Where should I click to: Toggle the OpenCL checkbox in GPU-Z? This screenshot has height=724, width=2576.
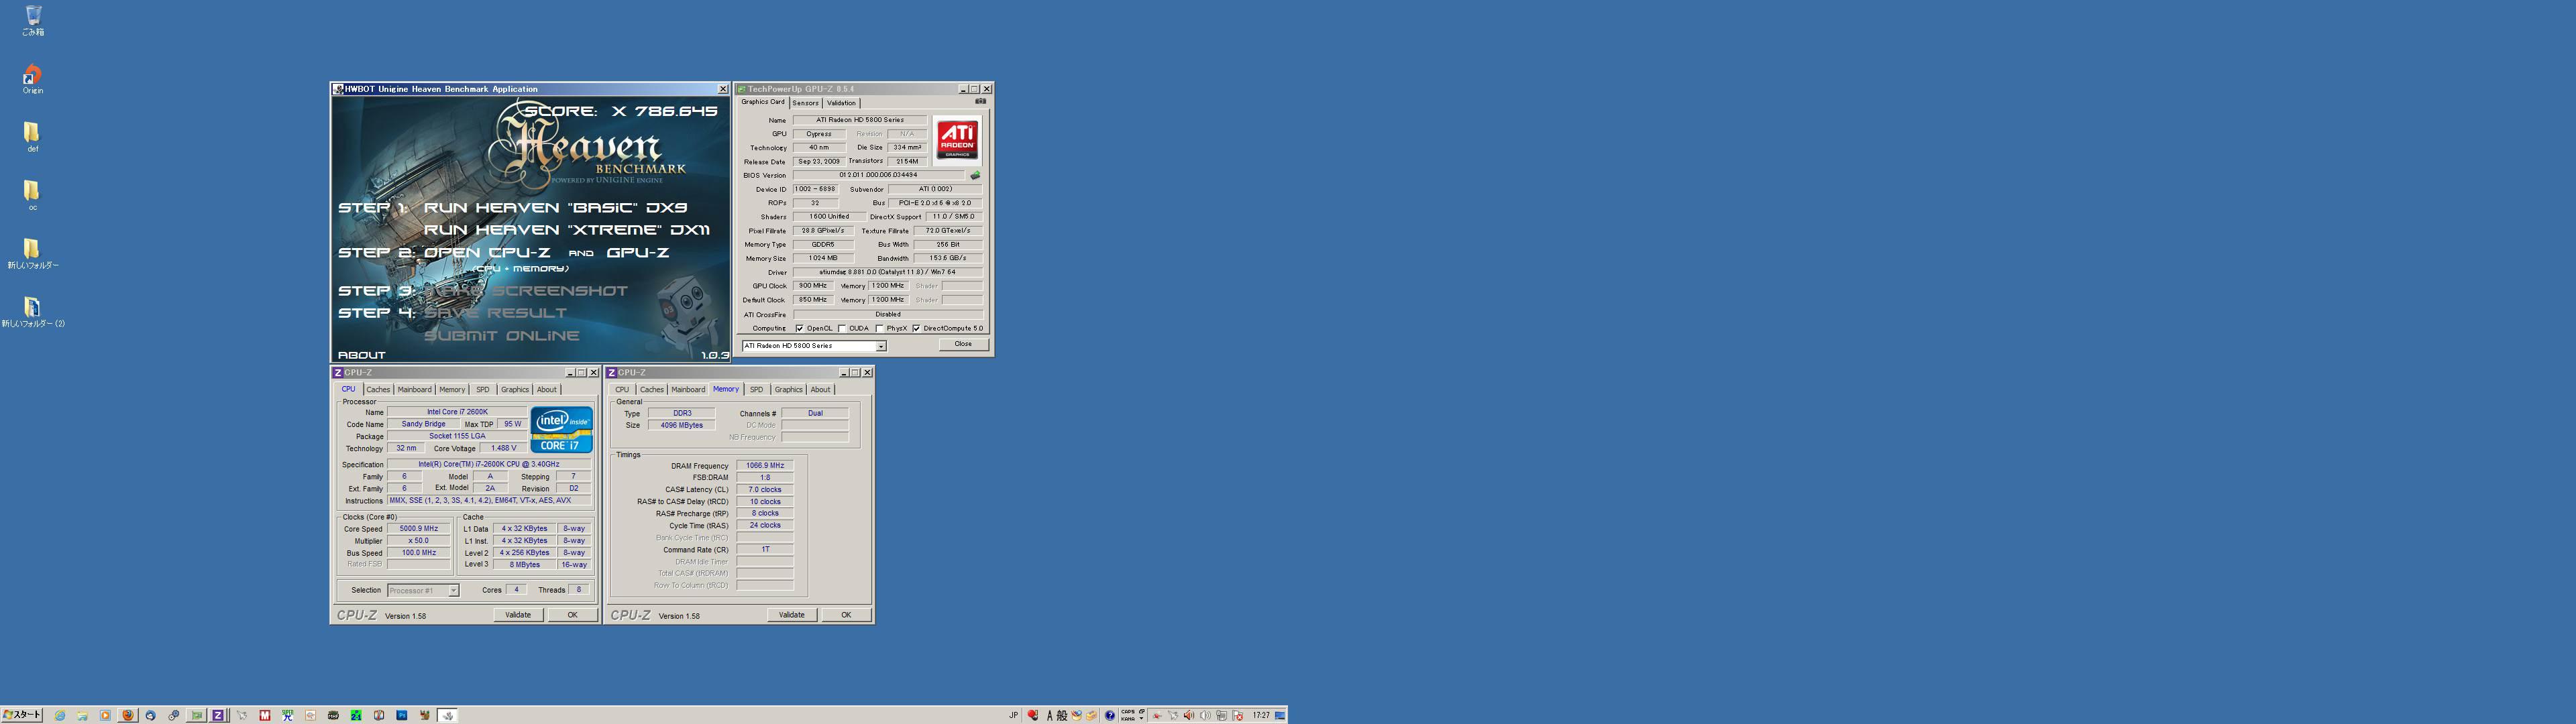[799, 328]
